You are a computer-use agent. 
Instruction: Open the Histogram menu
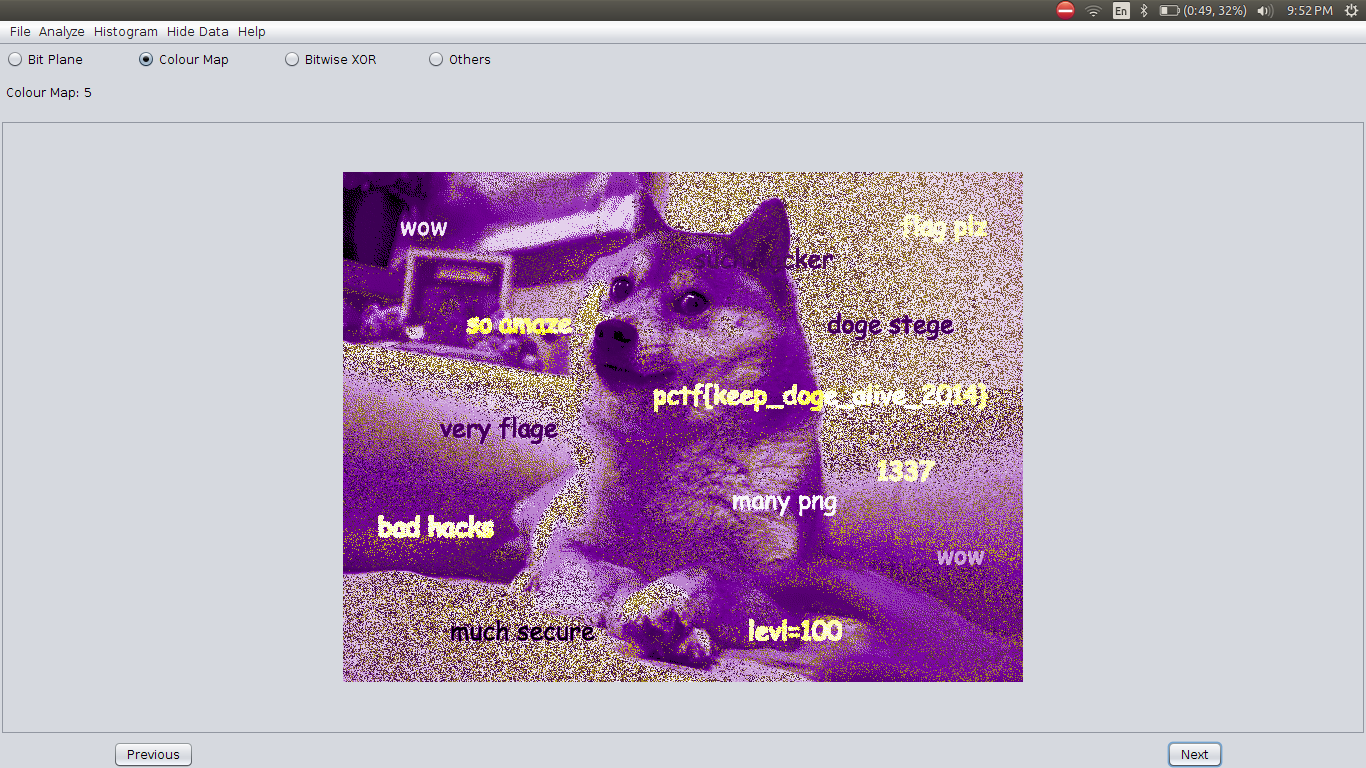pyautogui.click(x=126, y=32)
